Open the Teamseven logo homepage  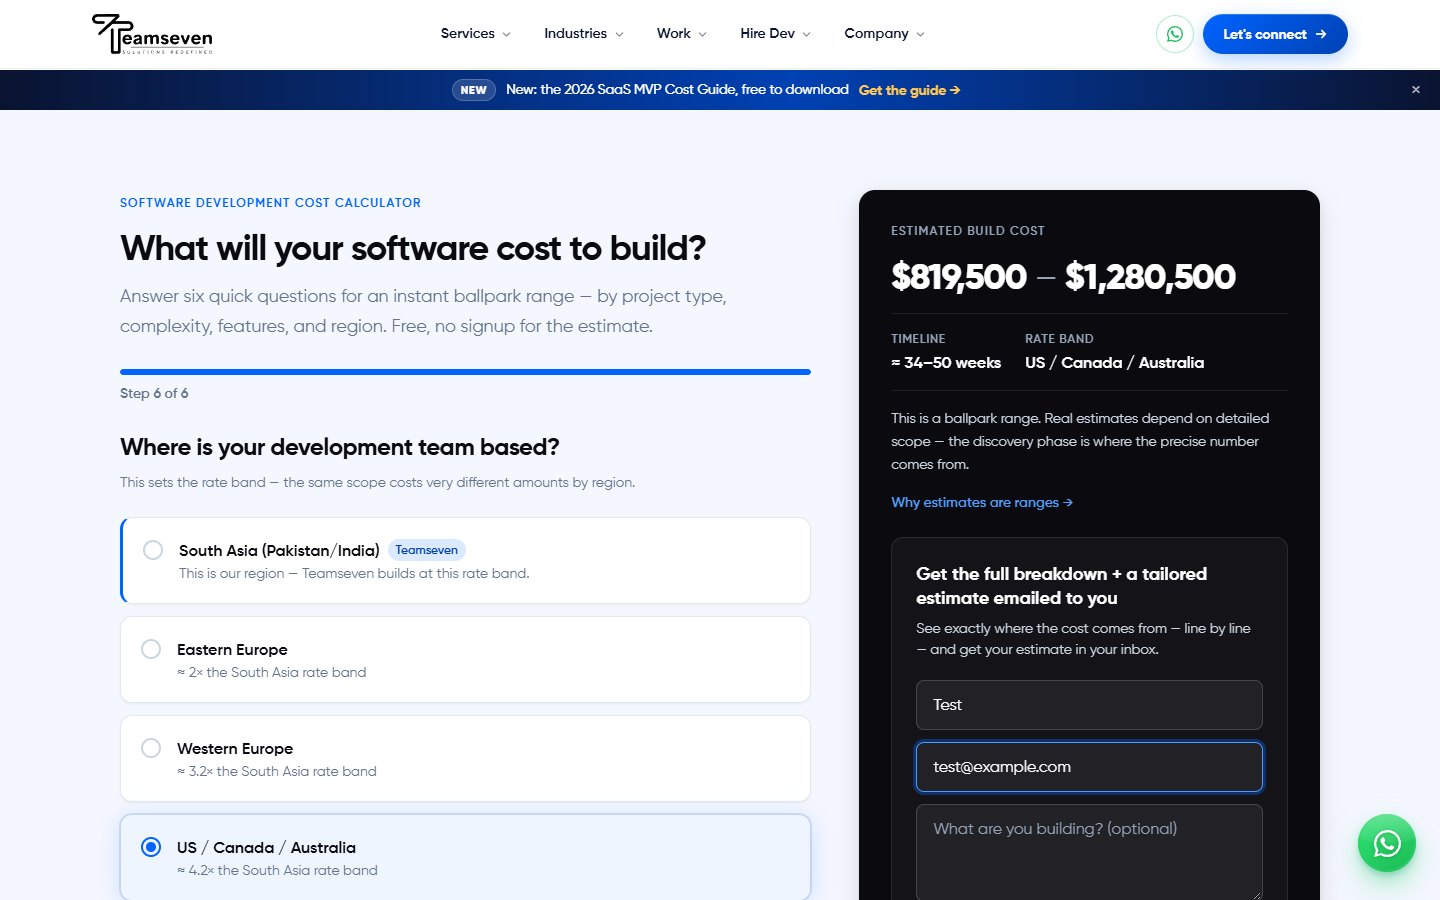(x=152, y=34)
